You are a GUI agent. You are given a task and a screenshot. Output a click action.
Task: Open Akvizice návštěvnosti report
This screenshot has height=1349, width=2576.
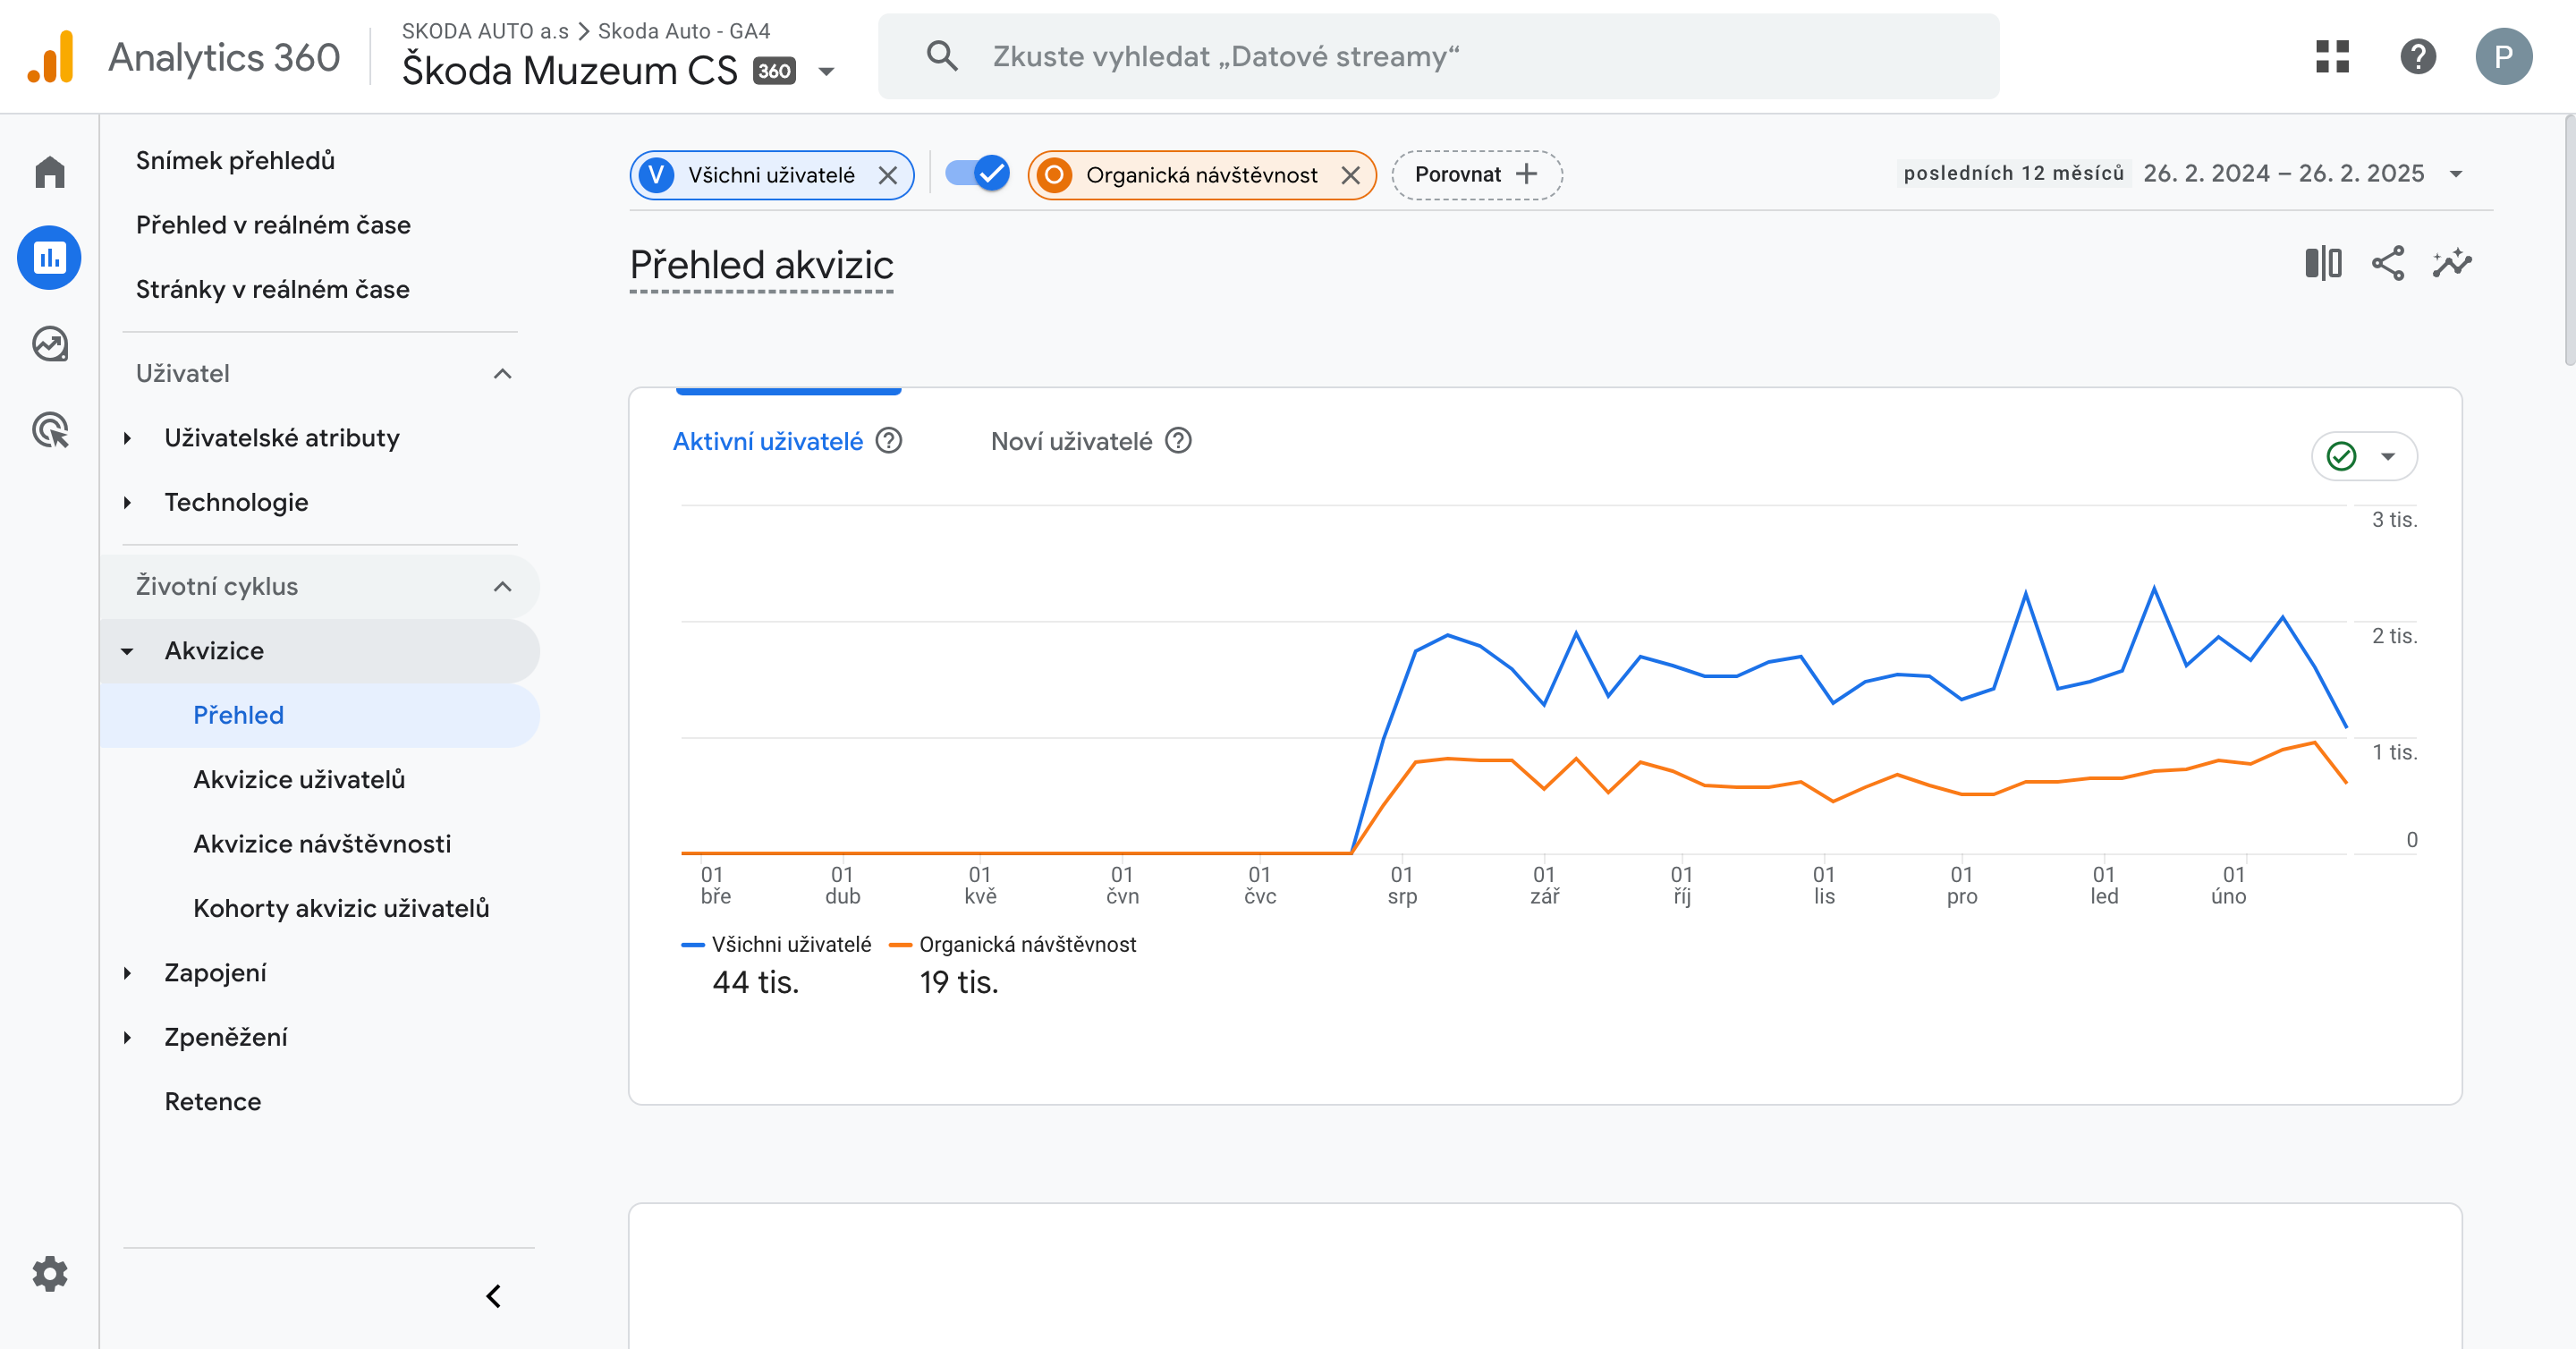coord(322,844)
